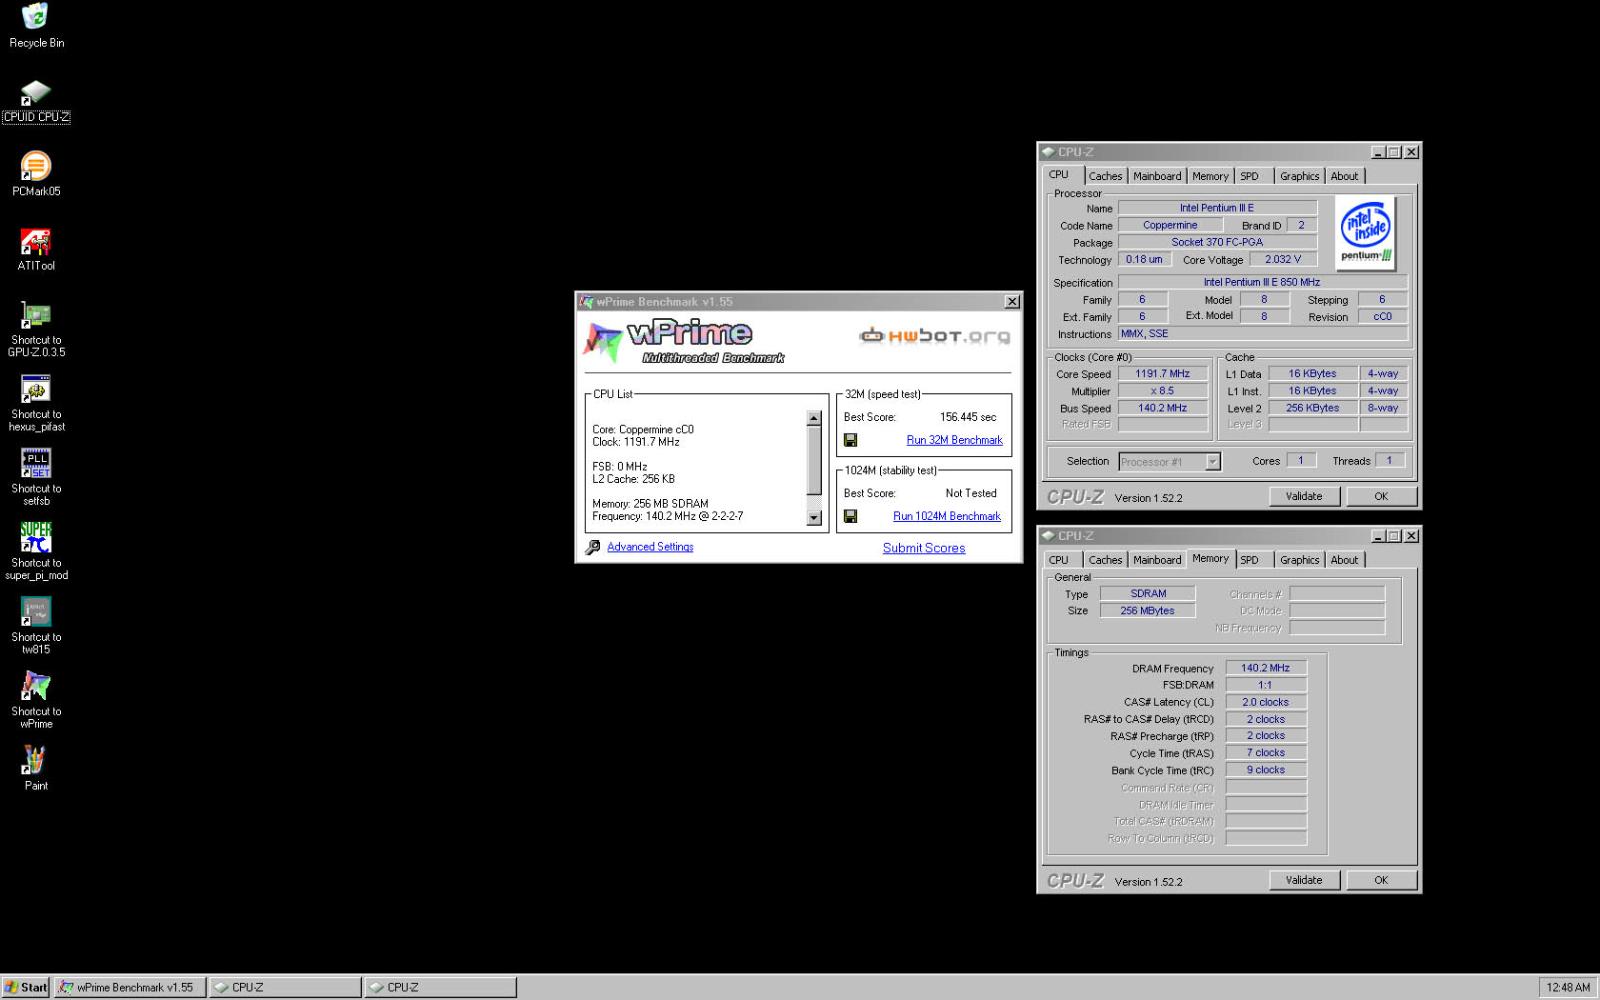Close the wPrime Benchmark window
This screenshot has width=1600, height=1000.
point(1012,302)
